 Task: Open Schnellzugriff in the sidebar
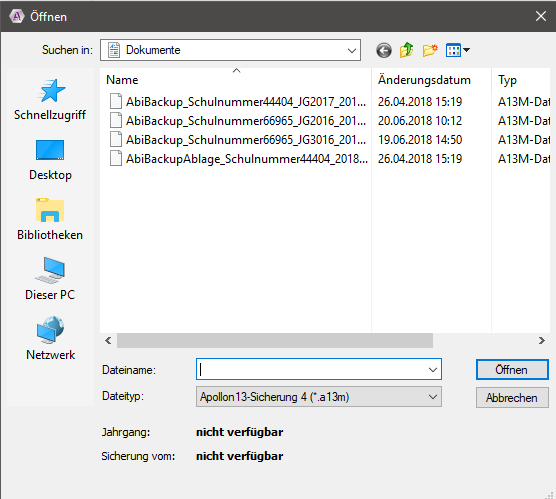click(50, 100)
